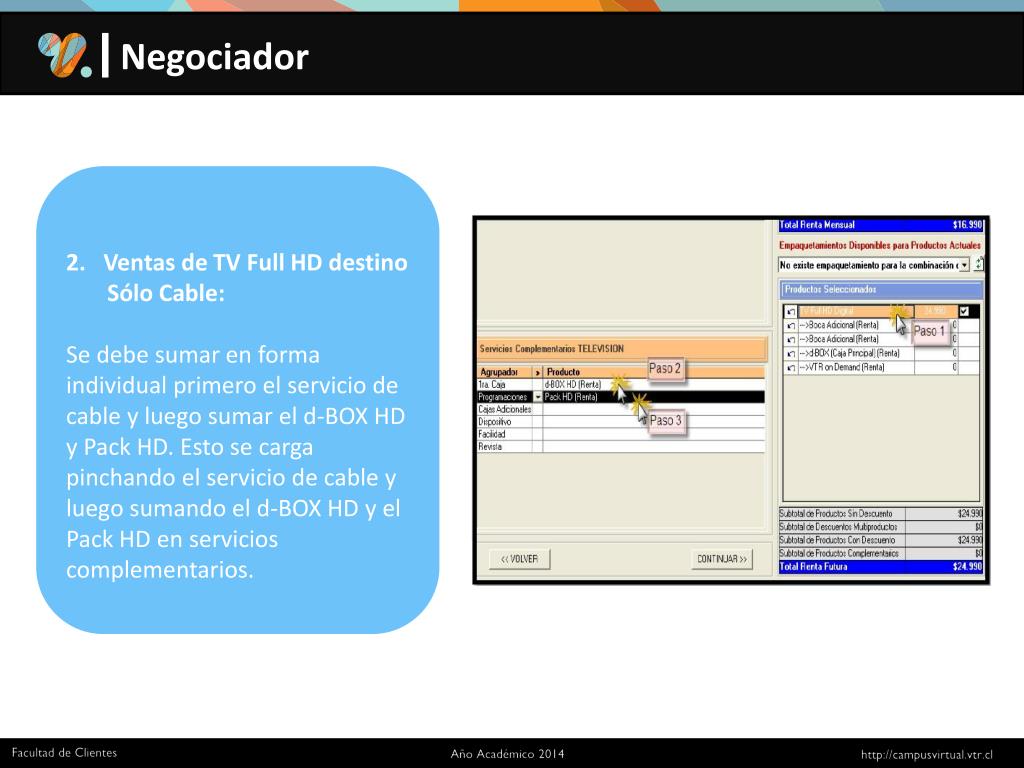Screen dimensions: 1024x768
Task: Click undo arrow for d-BOX (Caja Principal) row
Action: pos(790,353)
